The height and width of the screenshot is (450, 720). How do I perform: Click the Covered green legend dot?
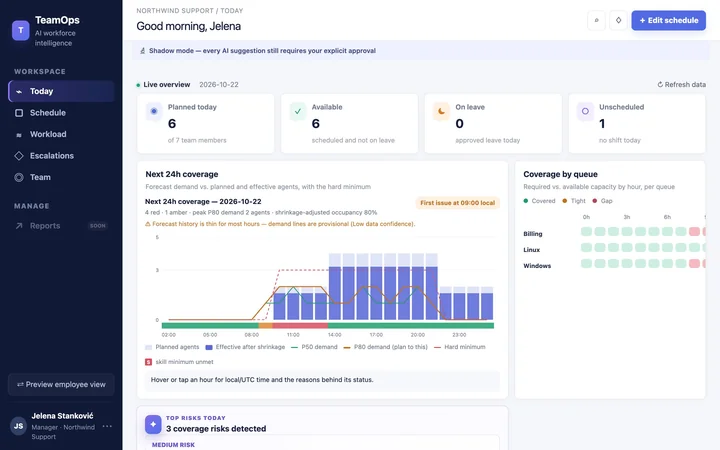526,201
